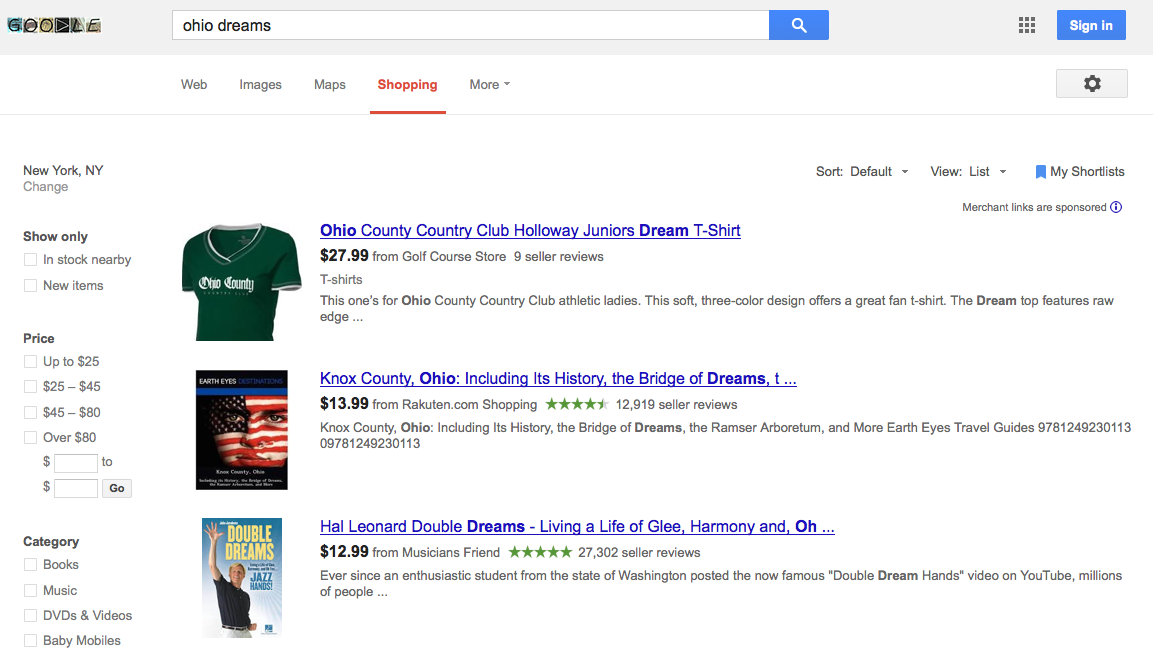Click 27,302 seller reviews text
Viewport: 1153px width, 659px height.
click(639, 552)
